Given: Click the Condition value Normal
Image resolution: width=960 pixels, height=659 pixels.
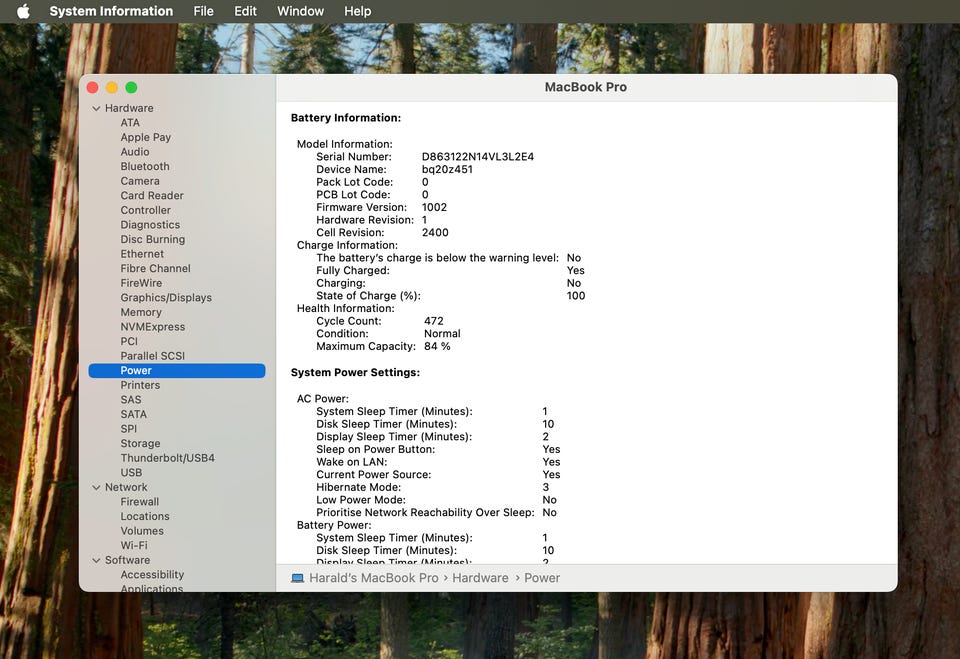Looking at the screenshot, I should [442, 334].
